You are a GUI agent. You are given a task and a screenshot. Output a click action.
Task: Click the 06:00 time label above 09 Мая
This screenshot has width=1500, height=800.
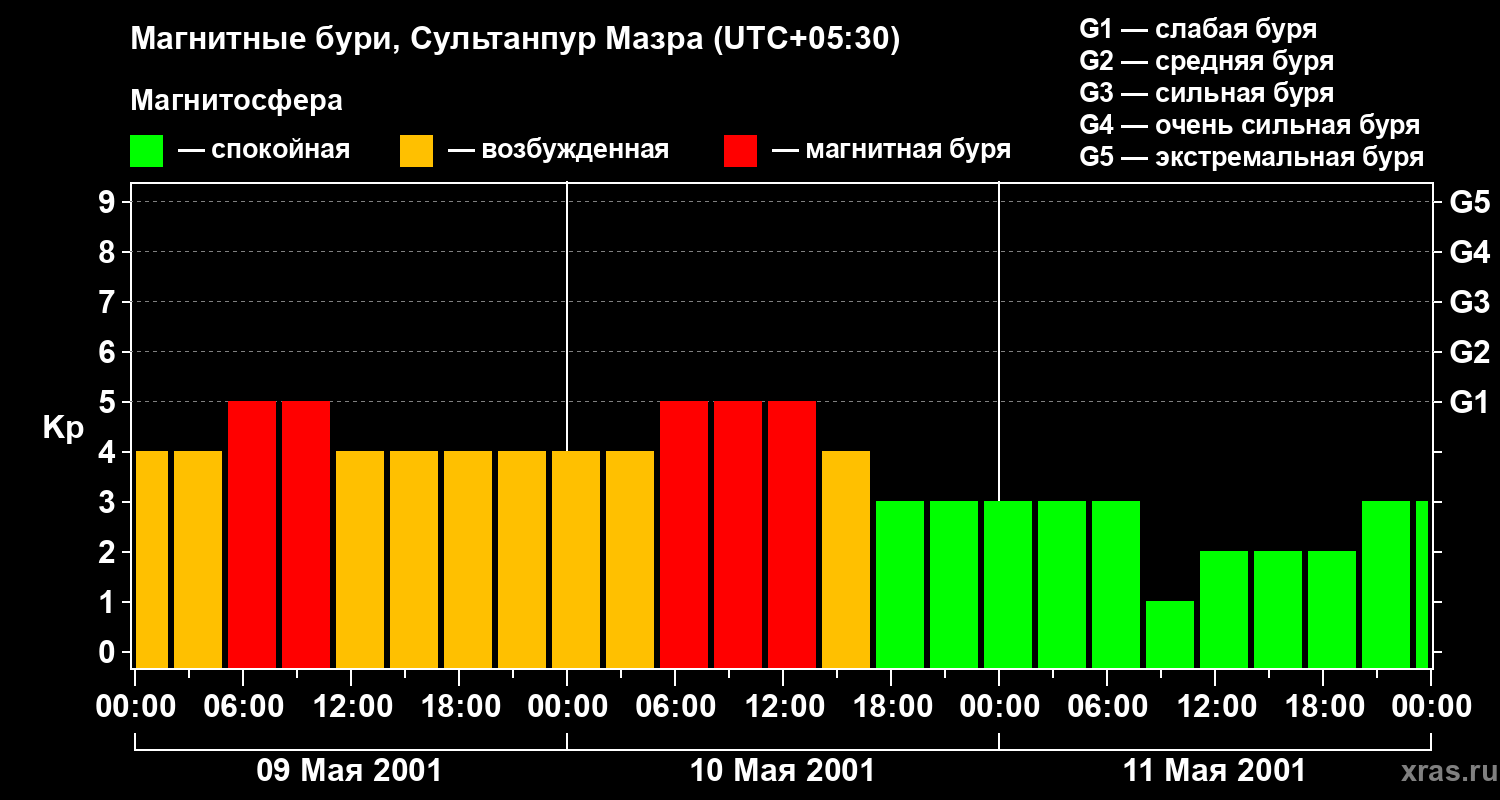[x=244, y=706]
